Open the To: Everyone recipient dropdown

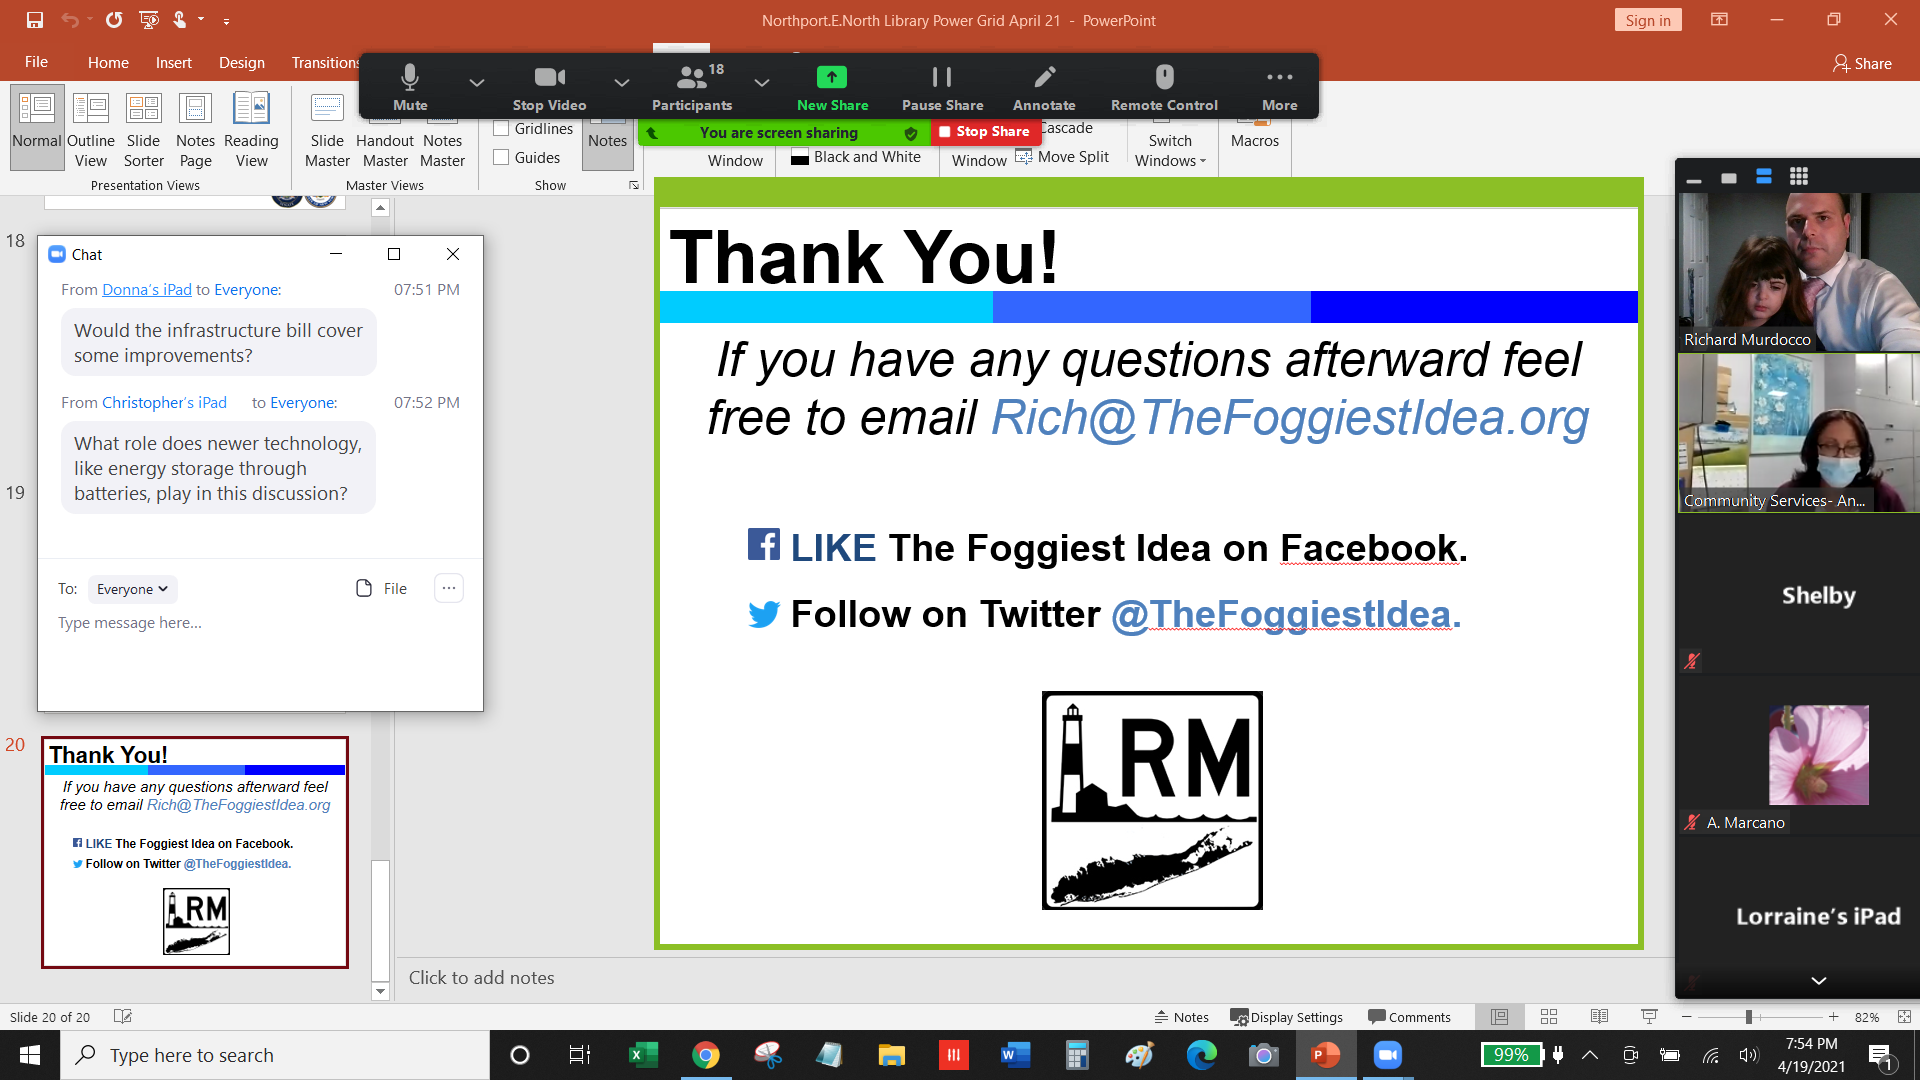pos(132,589)
